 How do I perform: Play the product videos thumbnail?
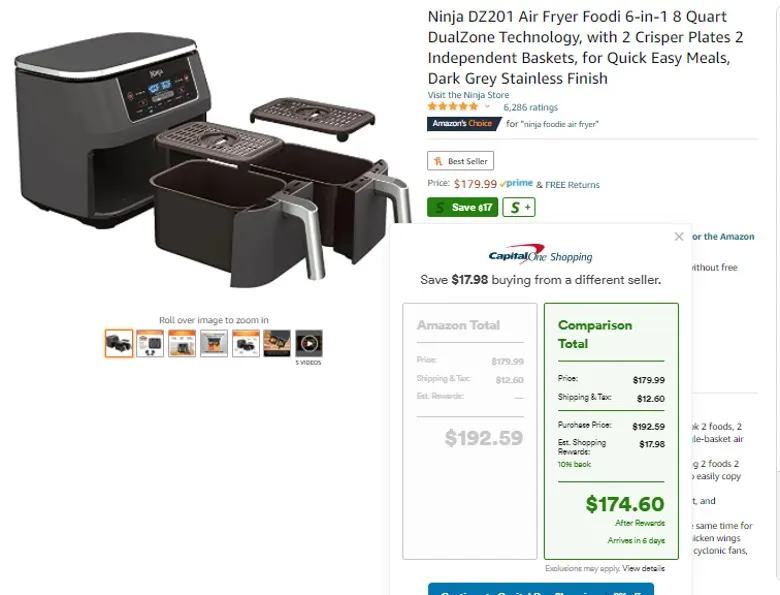coord(309,343)
